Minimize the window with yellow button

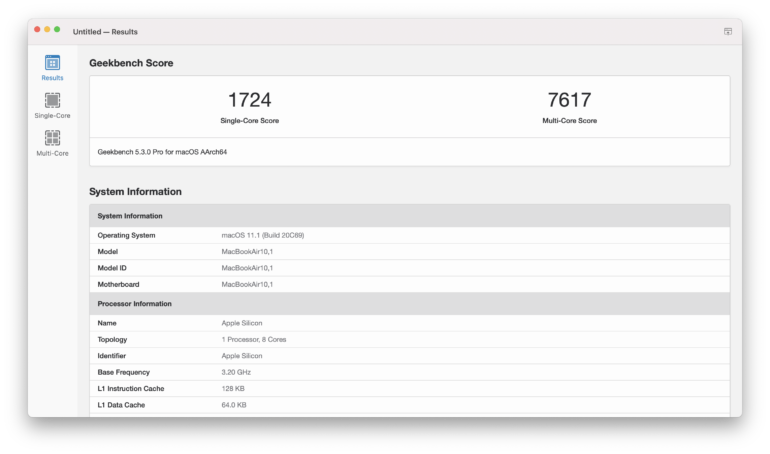(47, 30)
